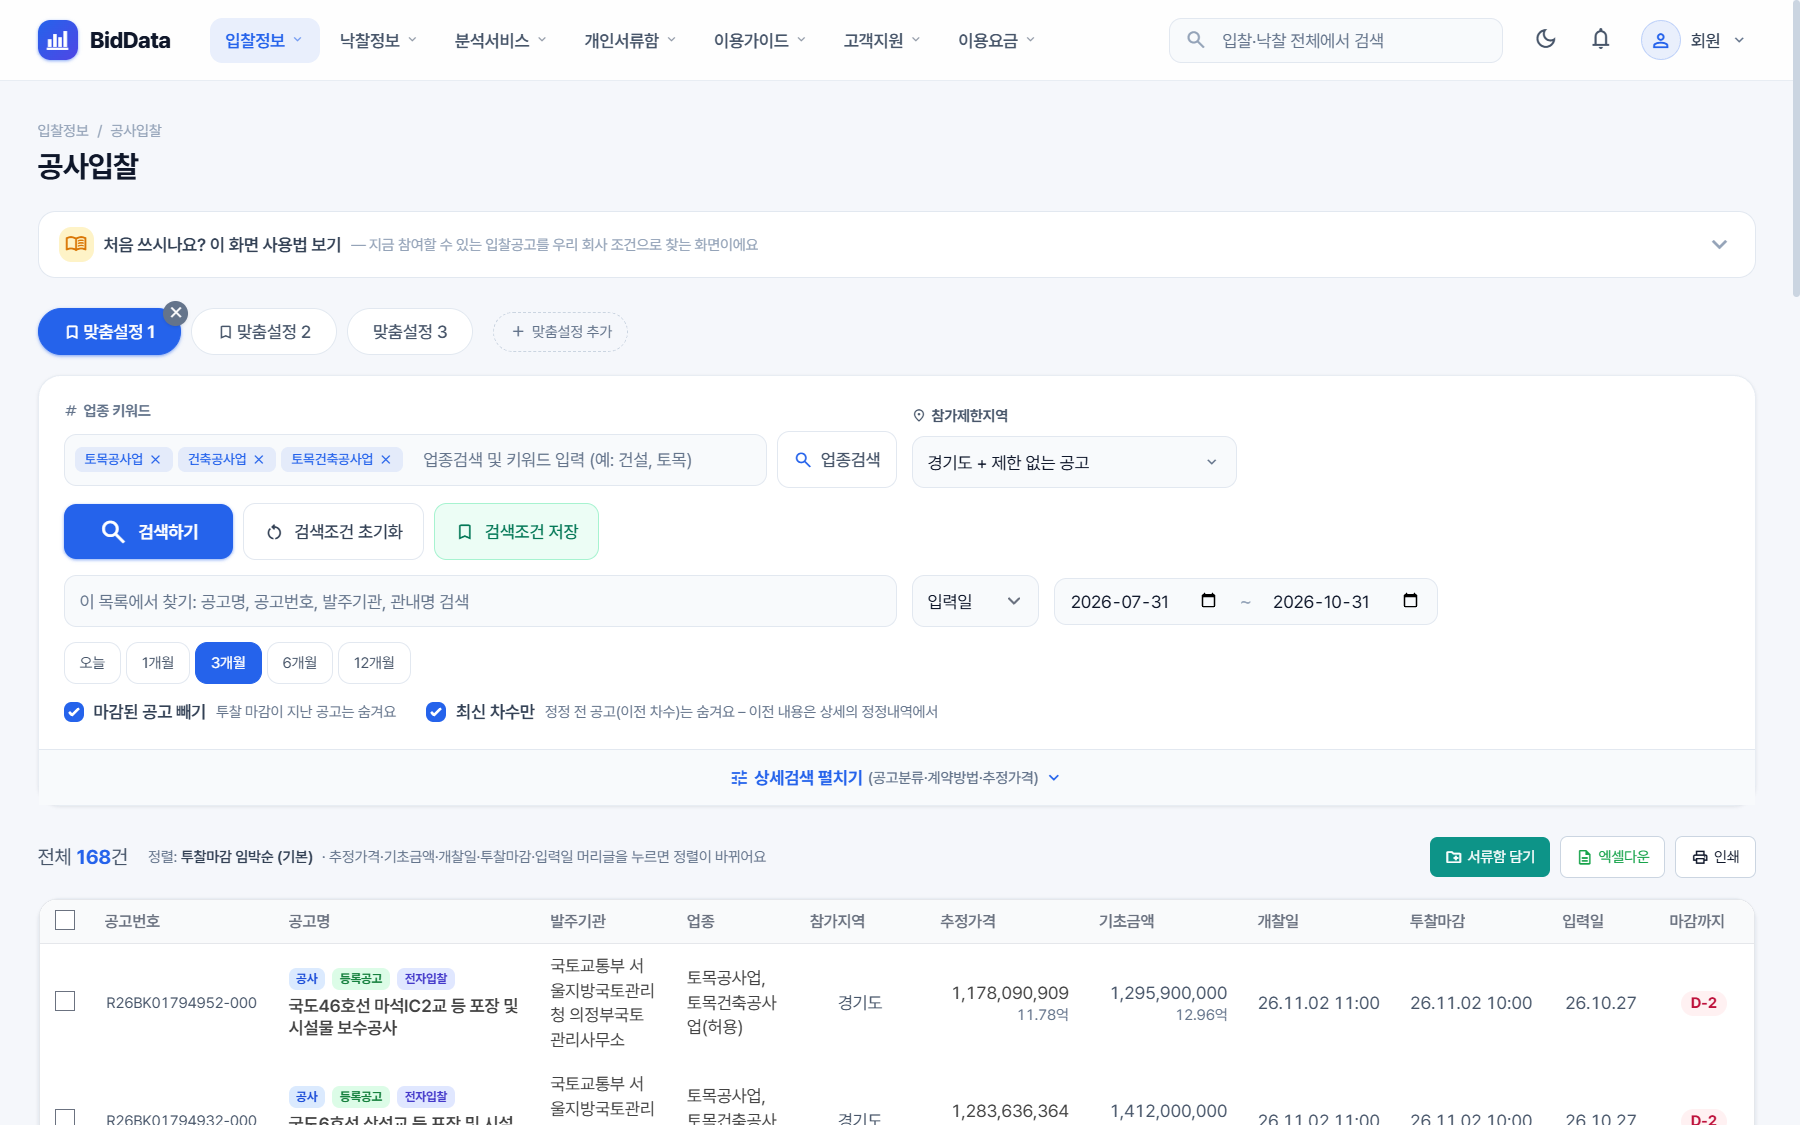Image resolution: width=1800 pixels, height=1125 pixels.
Task: Select 6개월 date range option
Action: pyautogui.click(x=300, y=663)
